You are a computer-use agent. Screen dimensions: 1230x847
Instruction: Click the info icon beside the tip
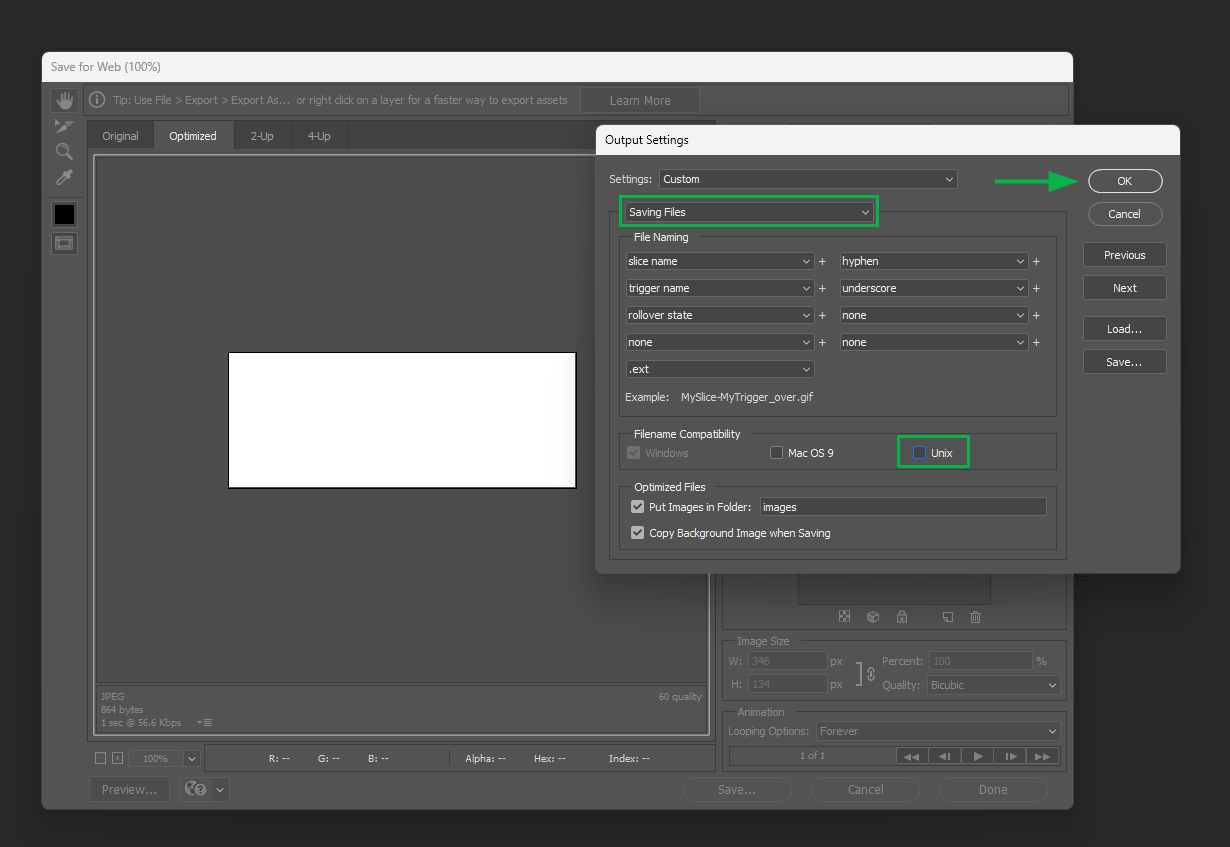97,100
